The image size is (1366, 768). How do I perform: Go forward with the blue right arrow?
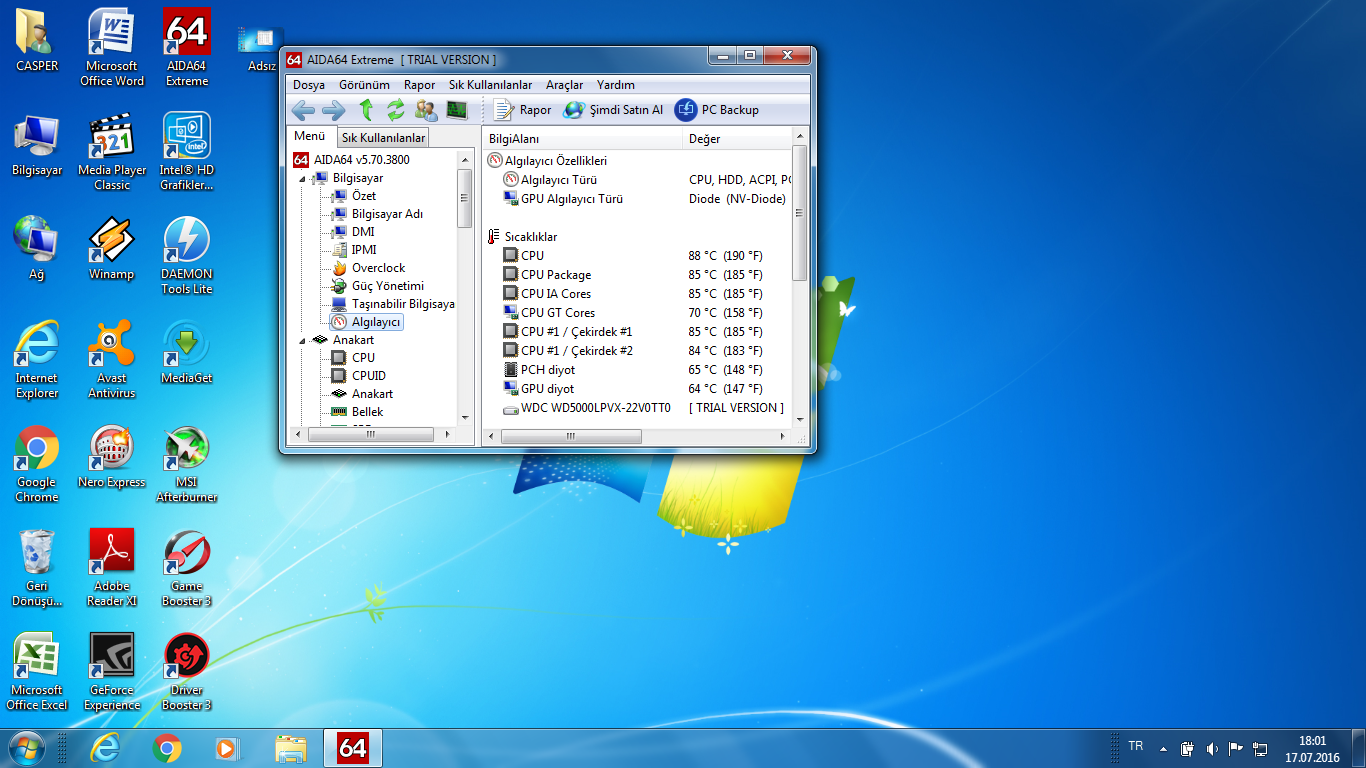click(x=333, y=110)
